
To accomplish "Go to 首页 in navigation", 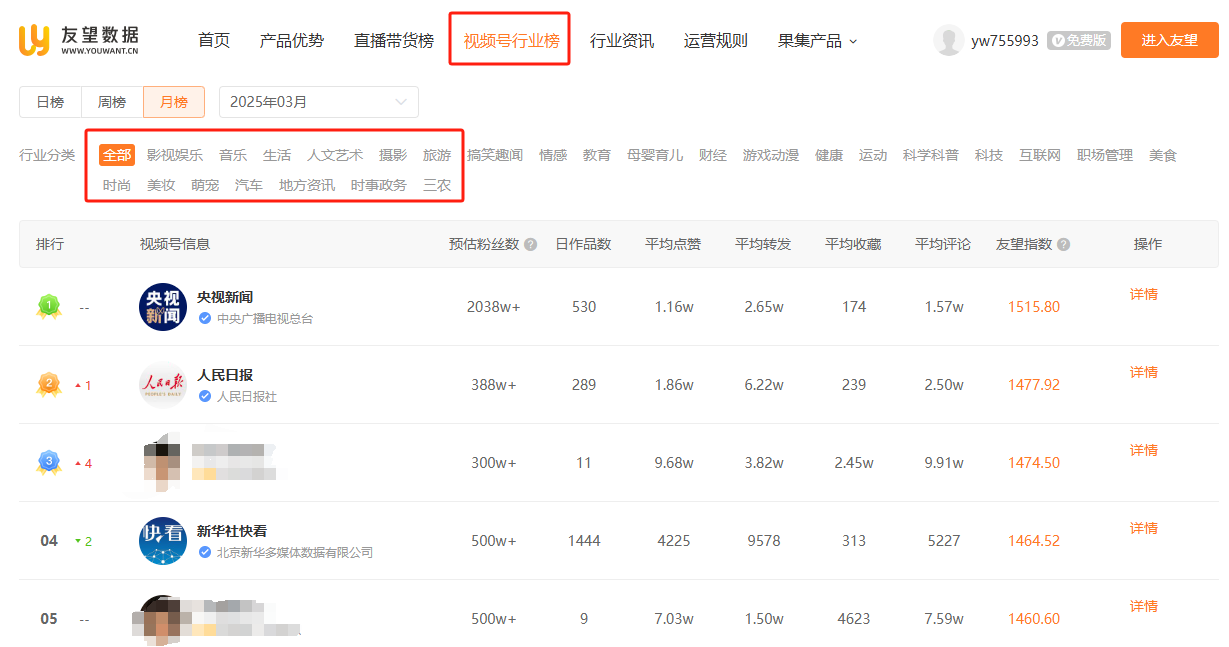I will 214,41.
